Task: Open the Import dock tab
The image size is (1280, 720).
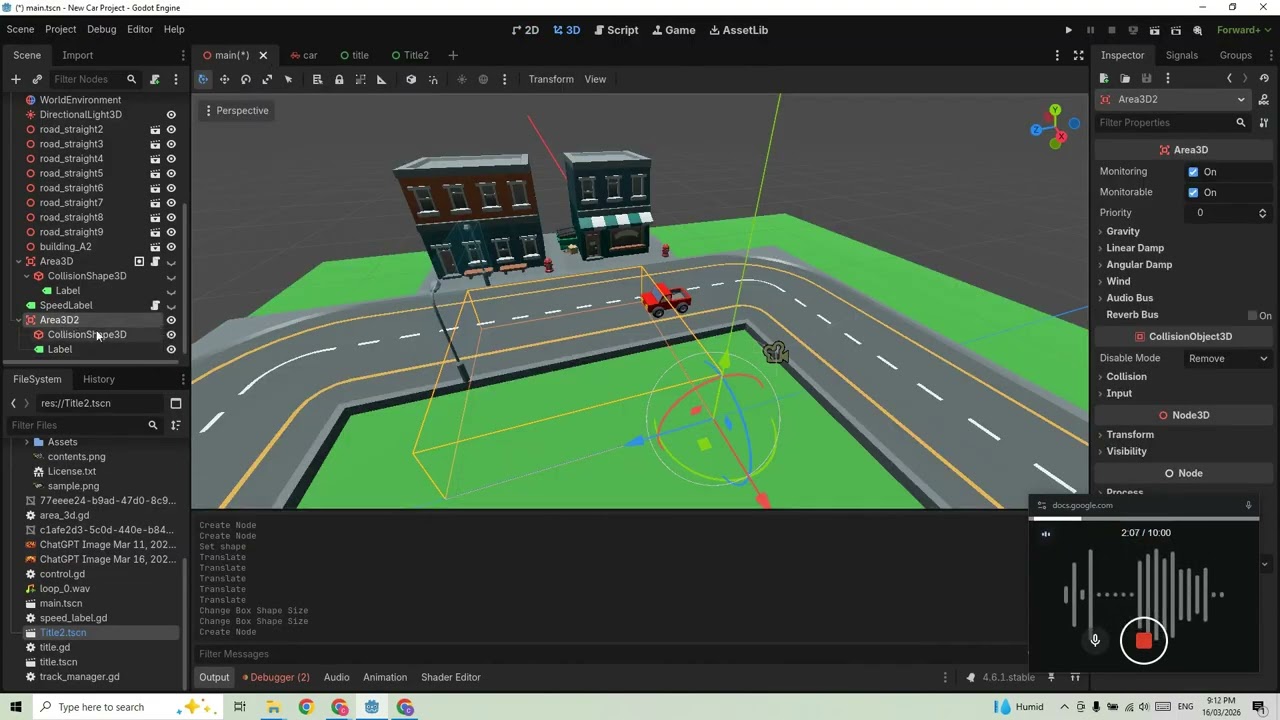Action: point(77,55)
